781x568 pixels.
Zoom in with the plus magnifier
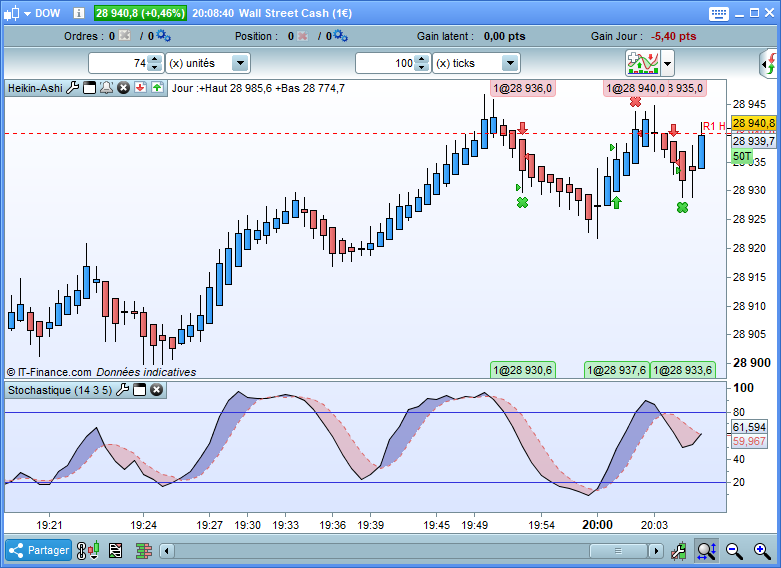762,551
